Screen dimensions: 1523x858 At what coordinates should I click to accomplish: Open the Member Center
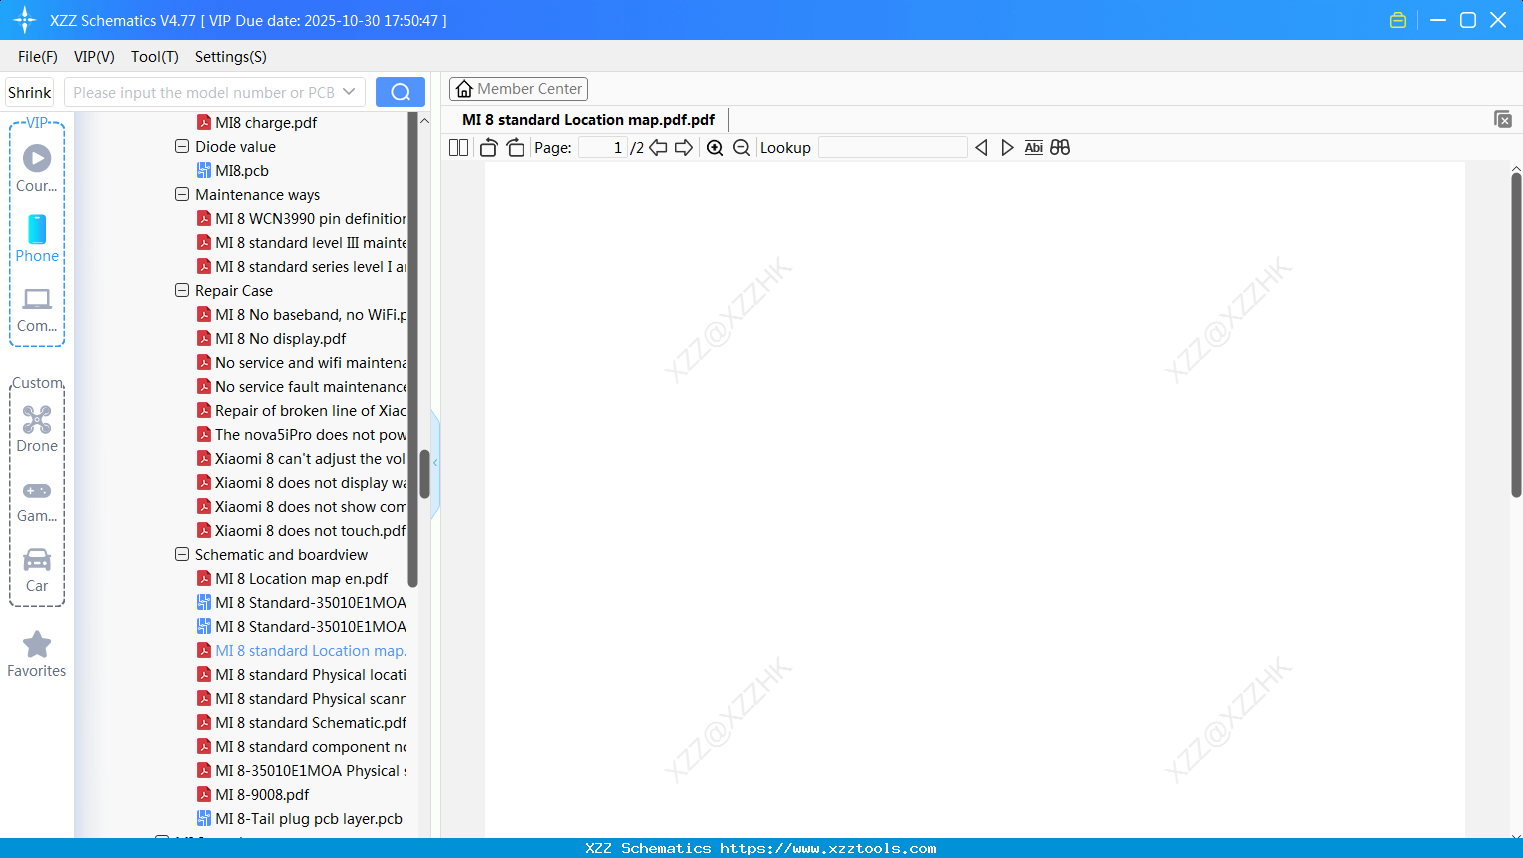pos(518,89)
